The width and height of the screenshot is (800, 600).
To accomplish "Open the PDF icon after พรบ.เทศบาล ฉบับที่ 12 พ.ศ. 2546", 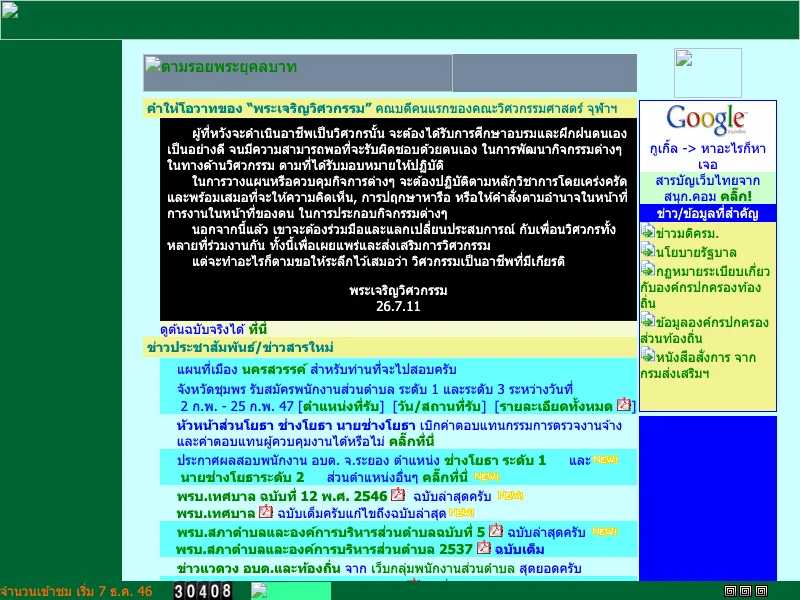I will 398,494.
